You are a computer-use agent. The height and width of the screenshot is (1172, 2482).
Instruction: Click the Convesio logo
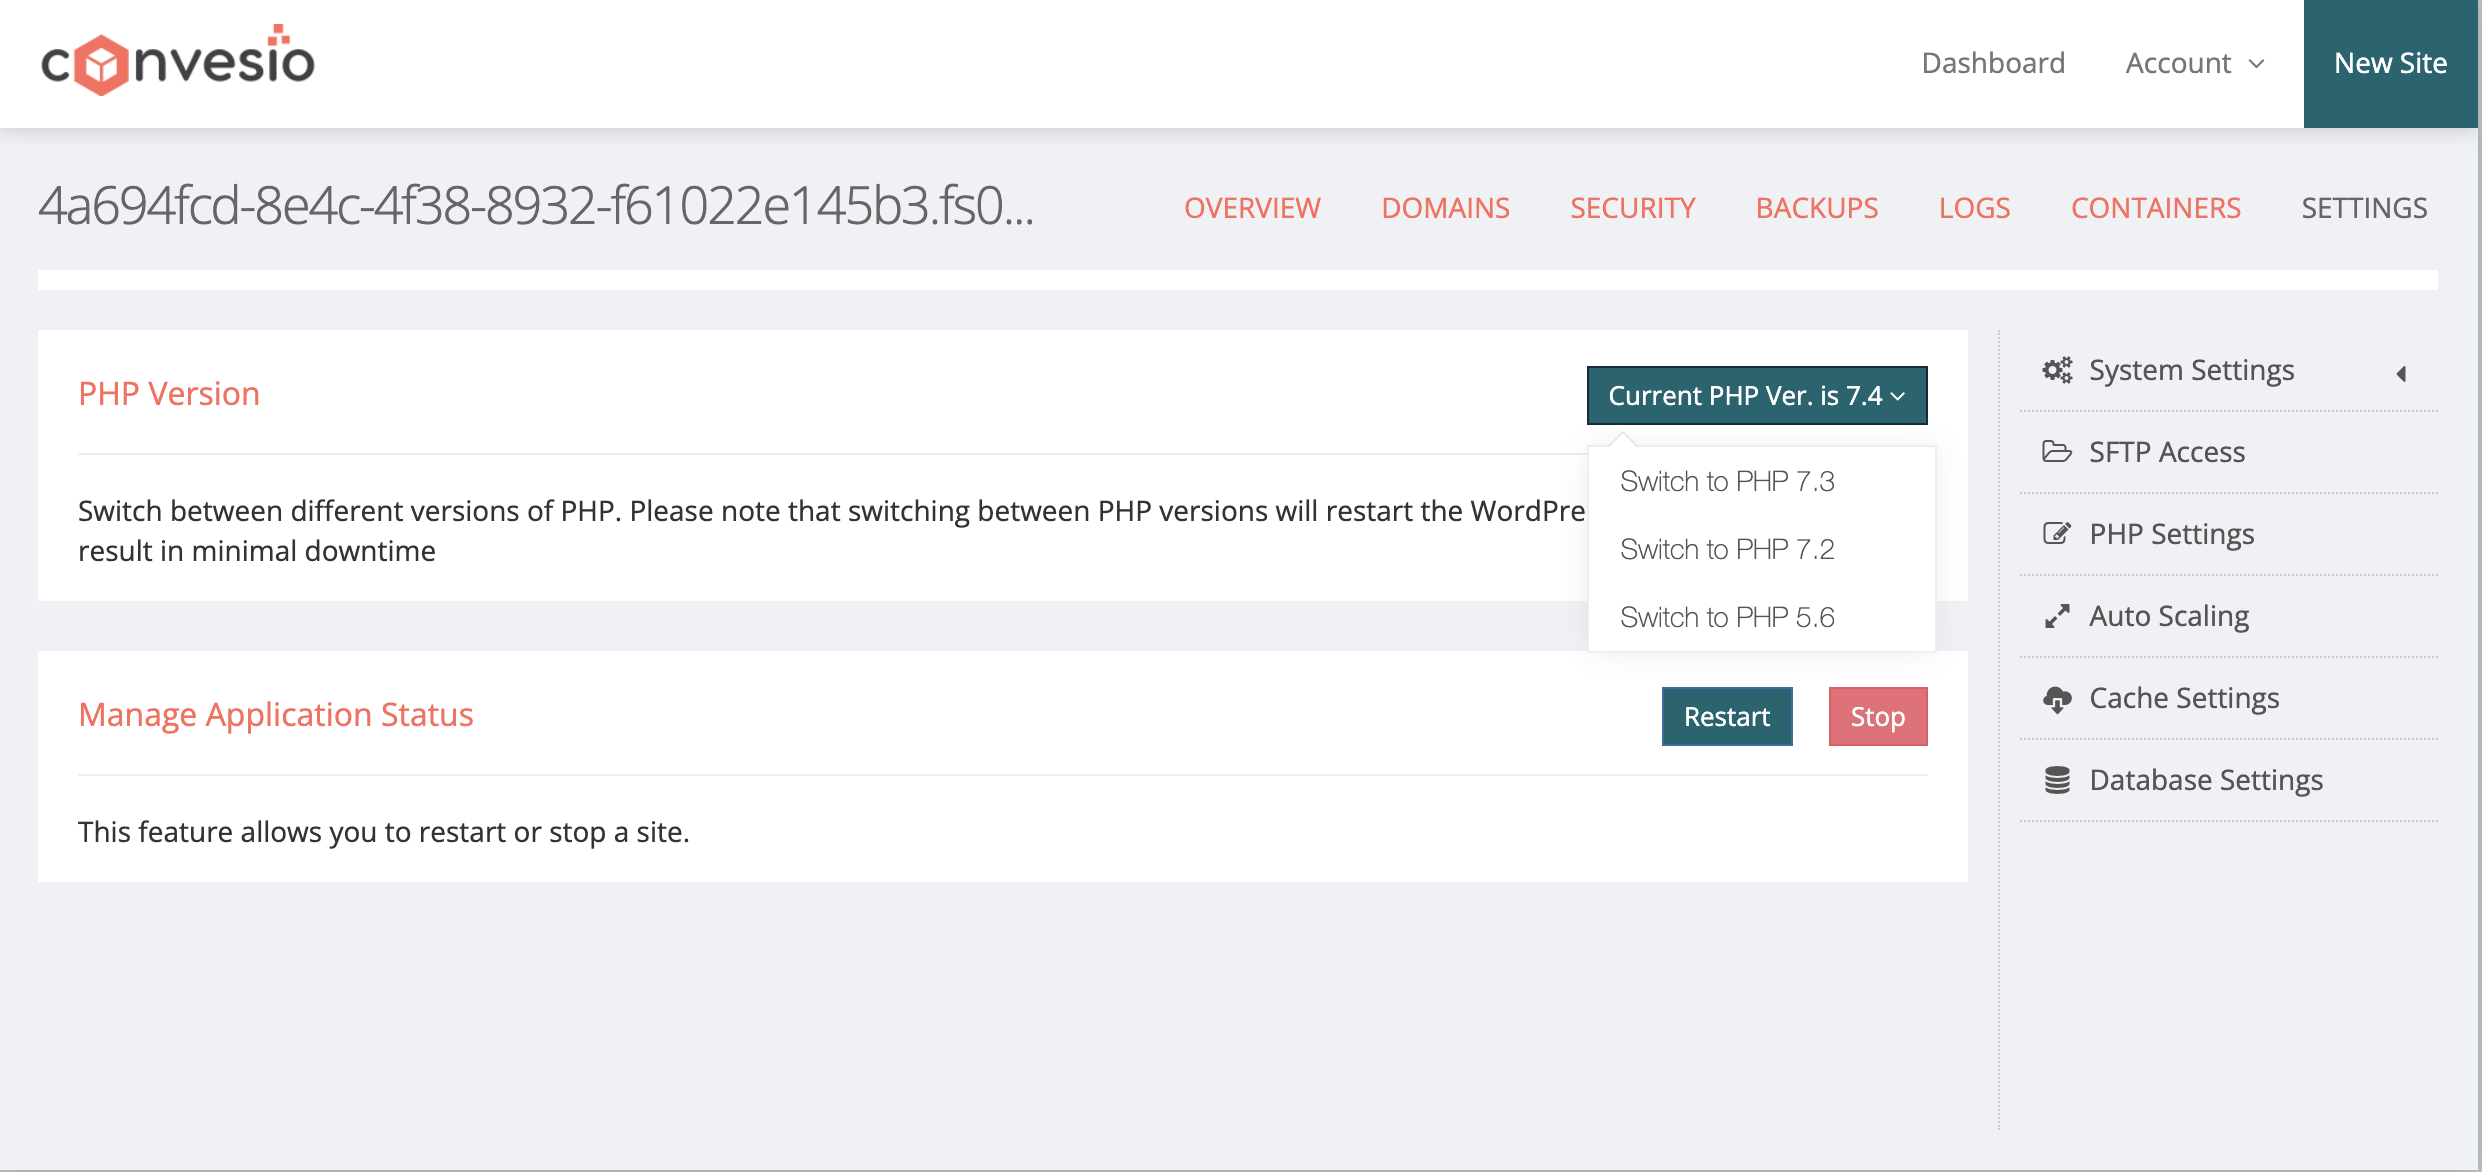click(x=178, y=62)
